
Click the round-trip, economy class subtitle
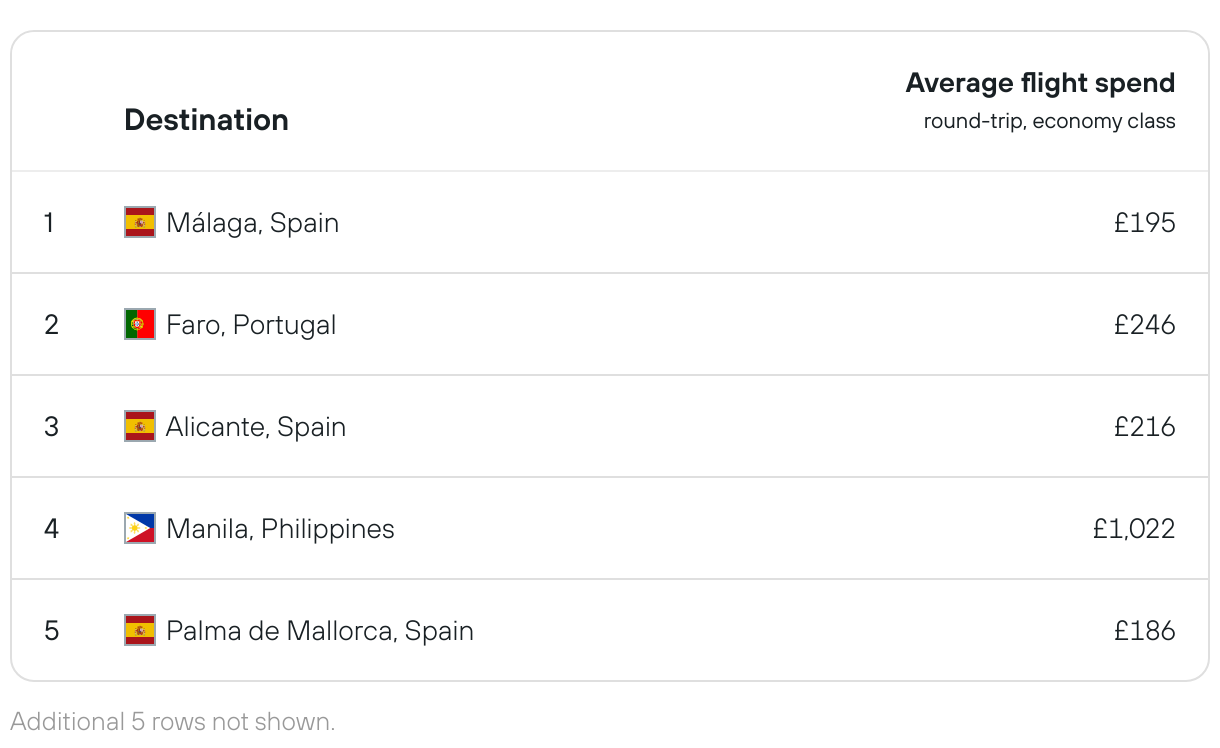tap(1049, 122)
